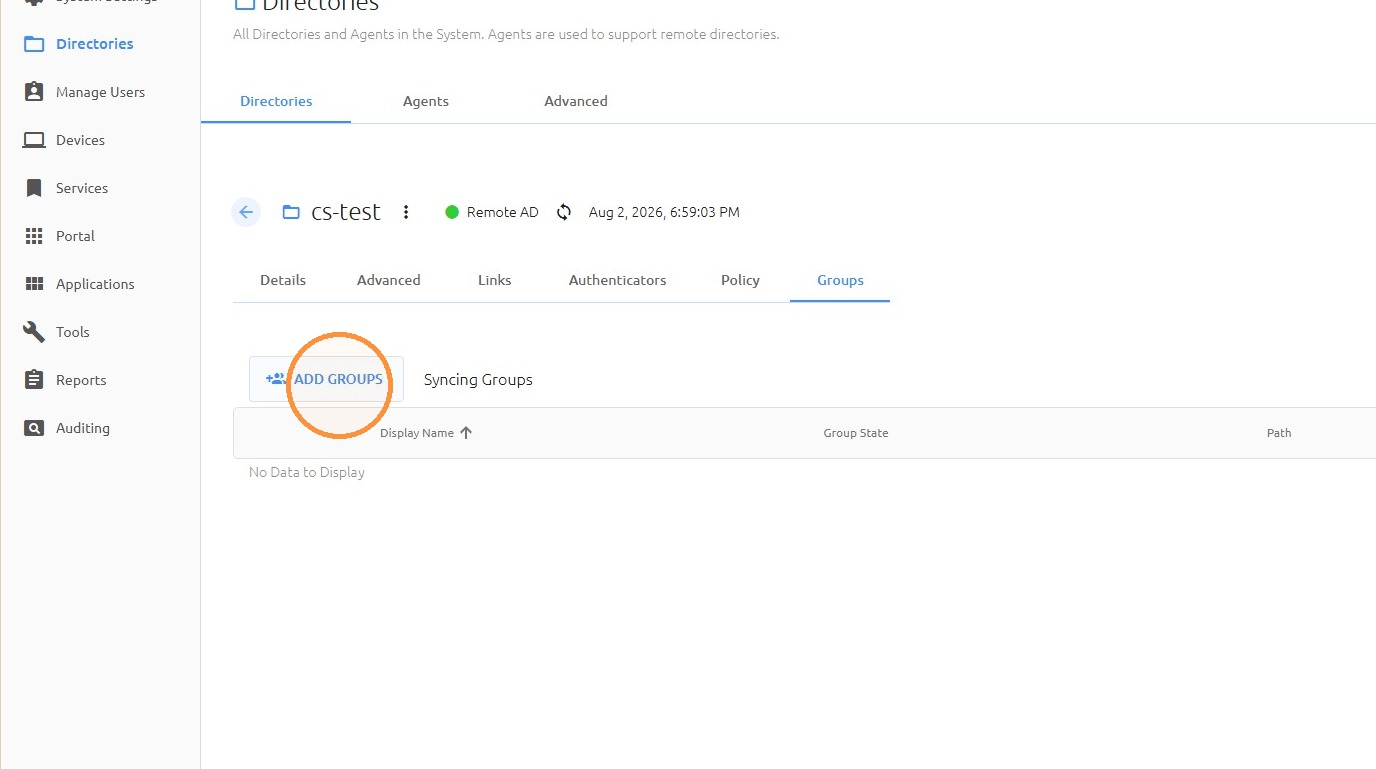Screen dimensions: 1376x769
Task: Switch to the Agents tab
Action: pos(426,101)
